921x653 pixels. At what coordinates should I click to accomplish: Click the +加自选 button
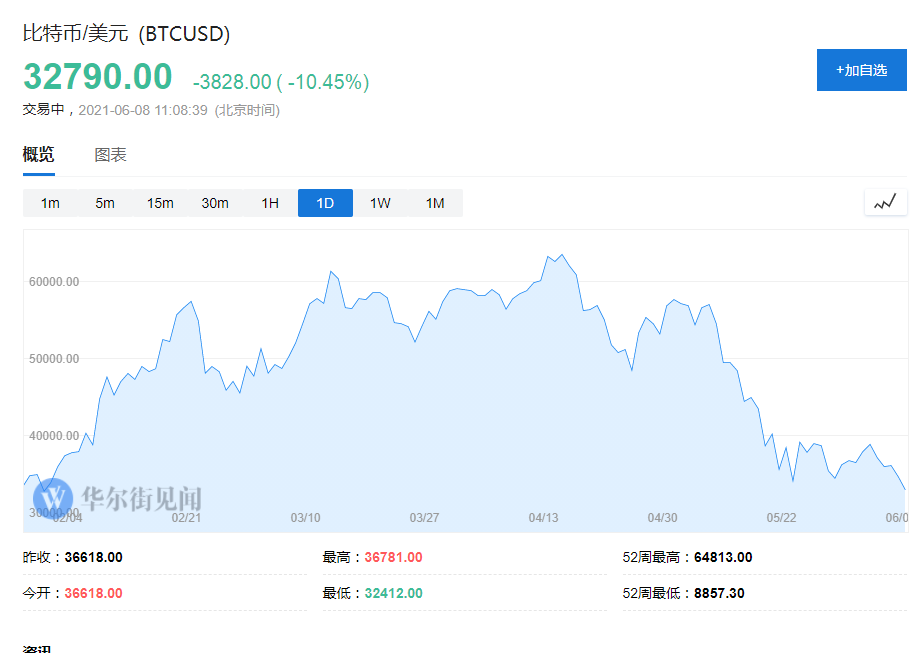click(861, 70)
